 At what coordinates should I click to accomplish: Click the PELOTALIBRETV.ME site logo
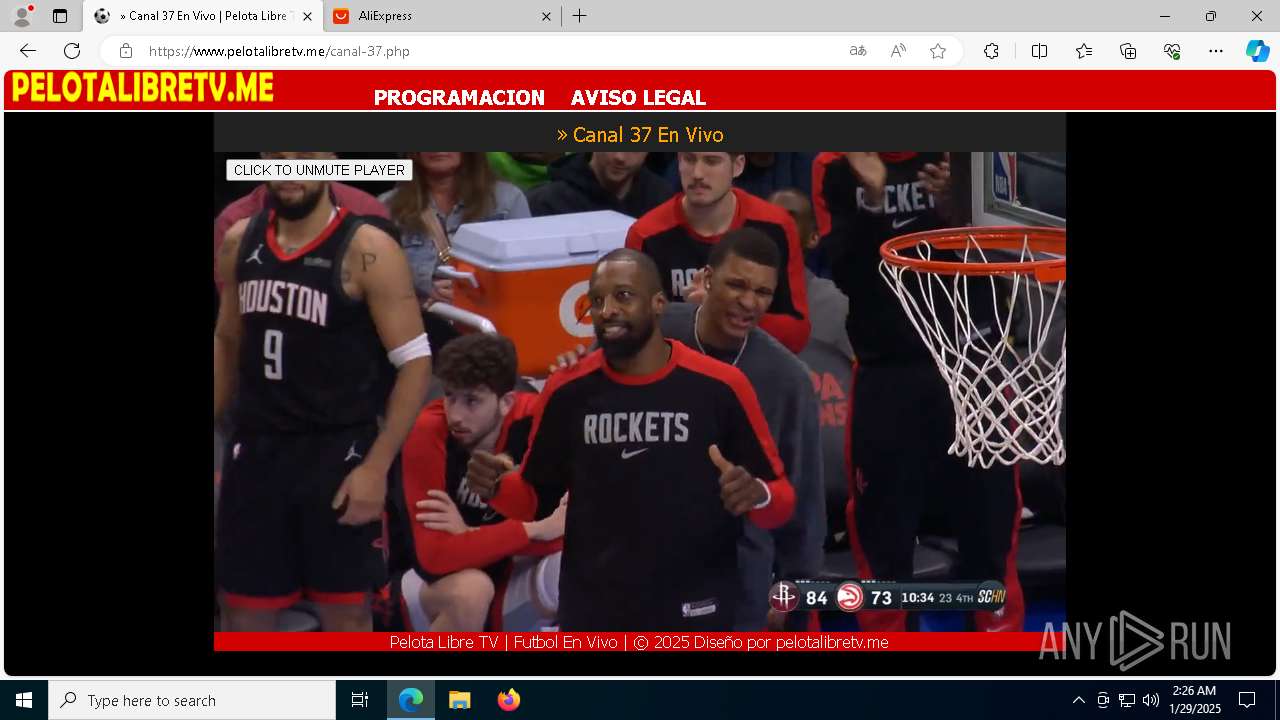[x=142, y=88]
